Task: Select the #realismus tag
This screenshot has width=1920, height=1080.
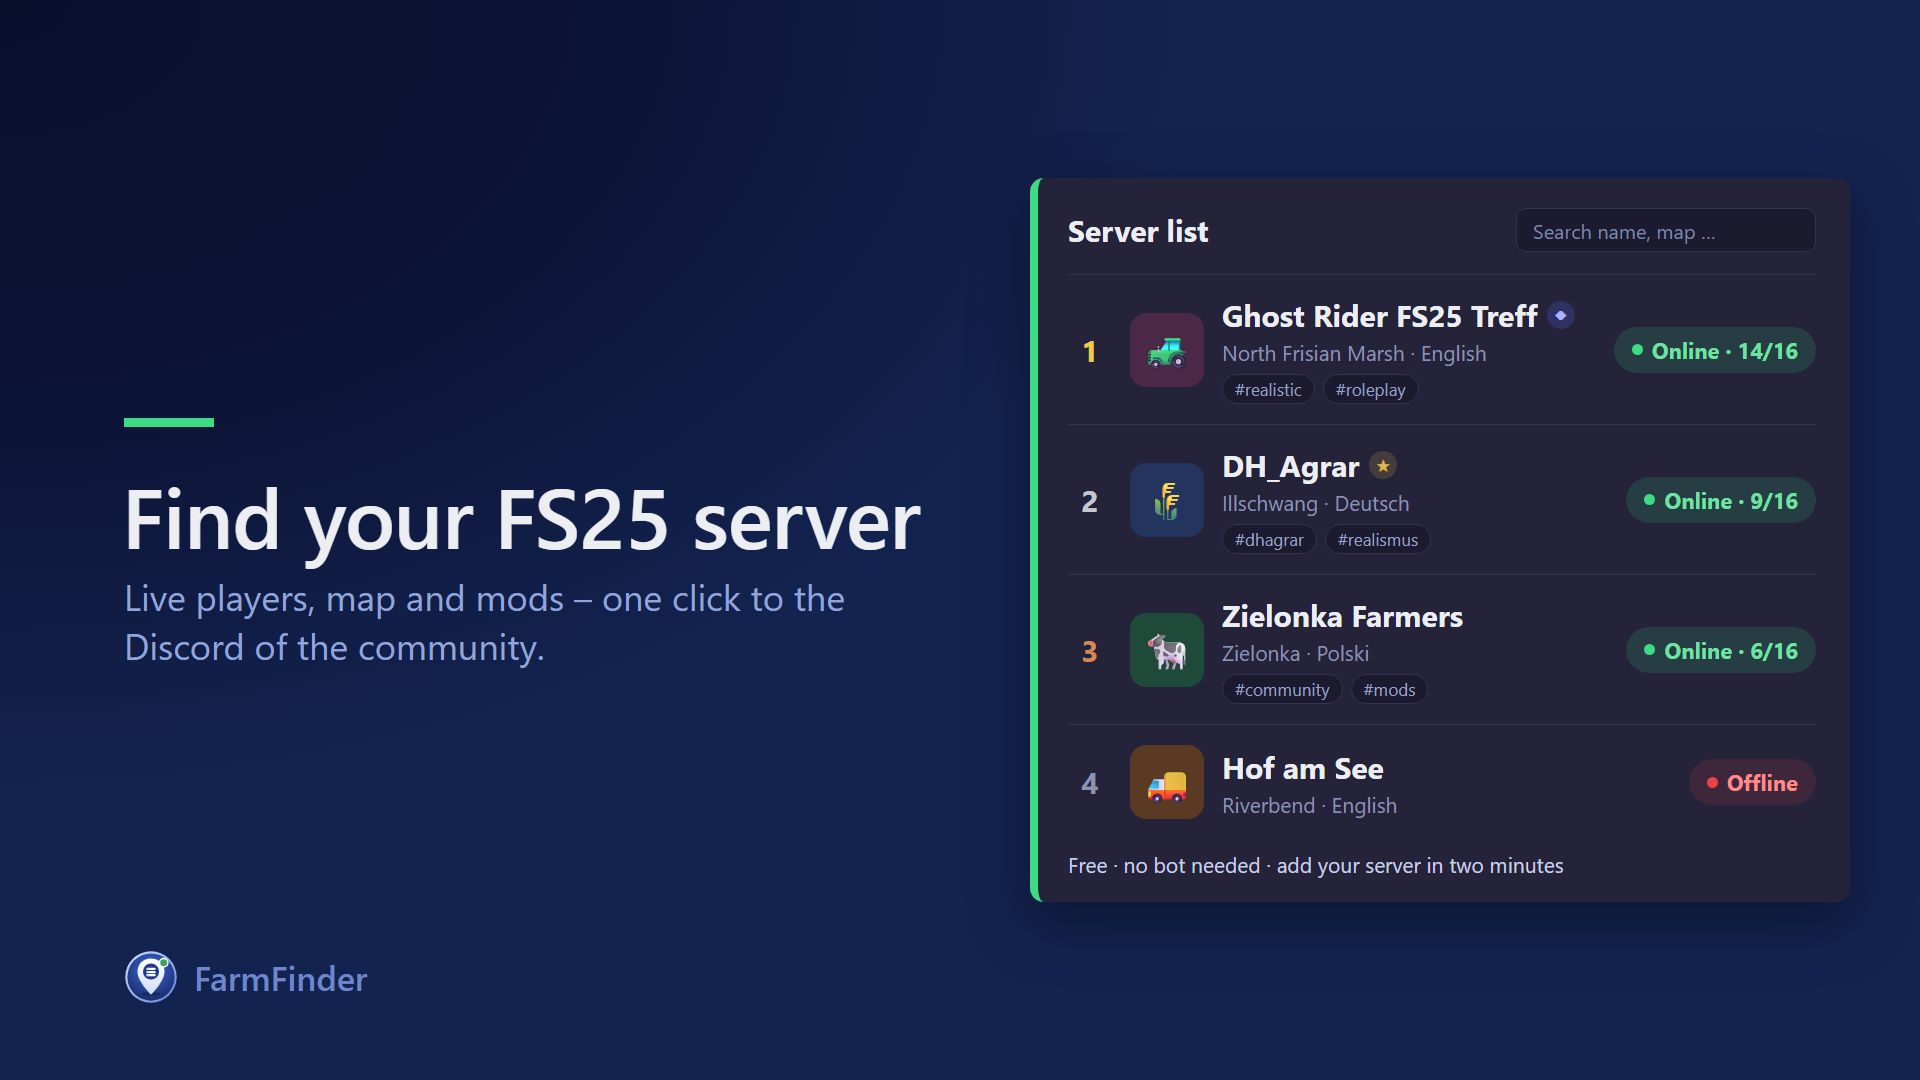Action: [x=1378, y=540]
